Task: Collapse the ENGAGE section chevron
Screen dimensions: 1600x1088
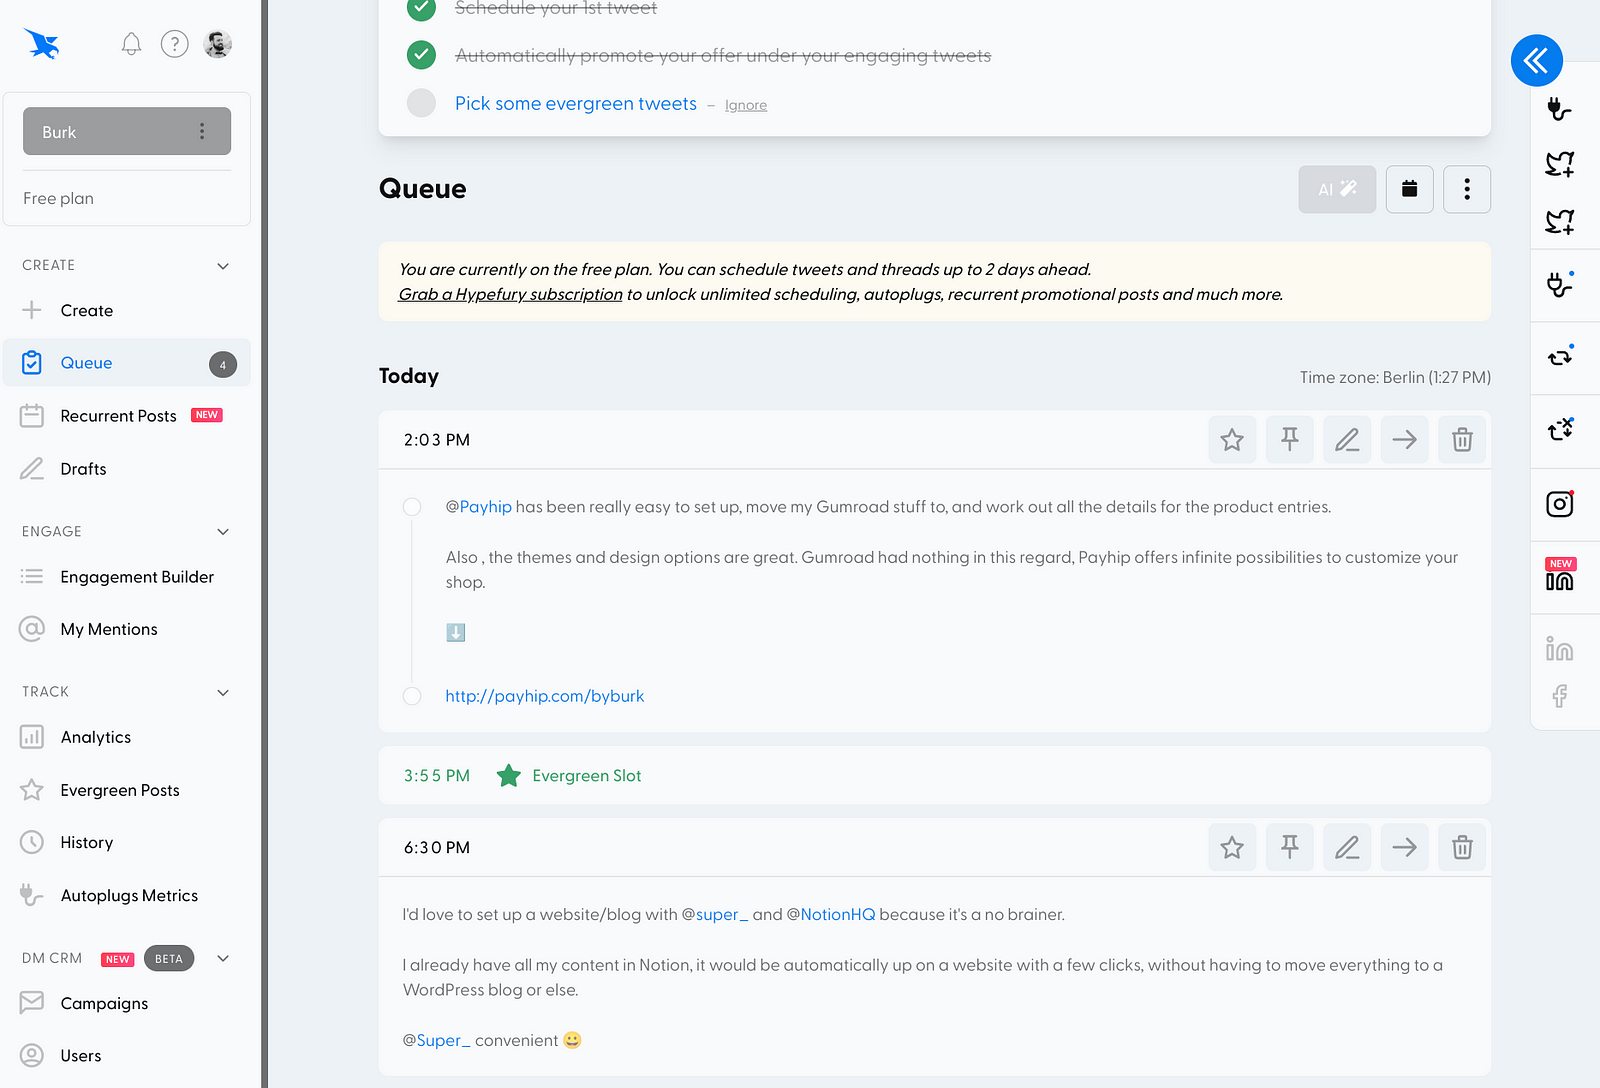Action: [x=223, y=532]
